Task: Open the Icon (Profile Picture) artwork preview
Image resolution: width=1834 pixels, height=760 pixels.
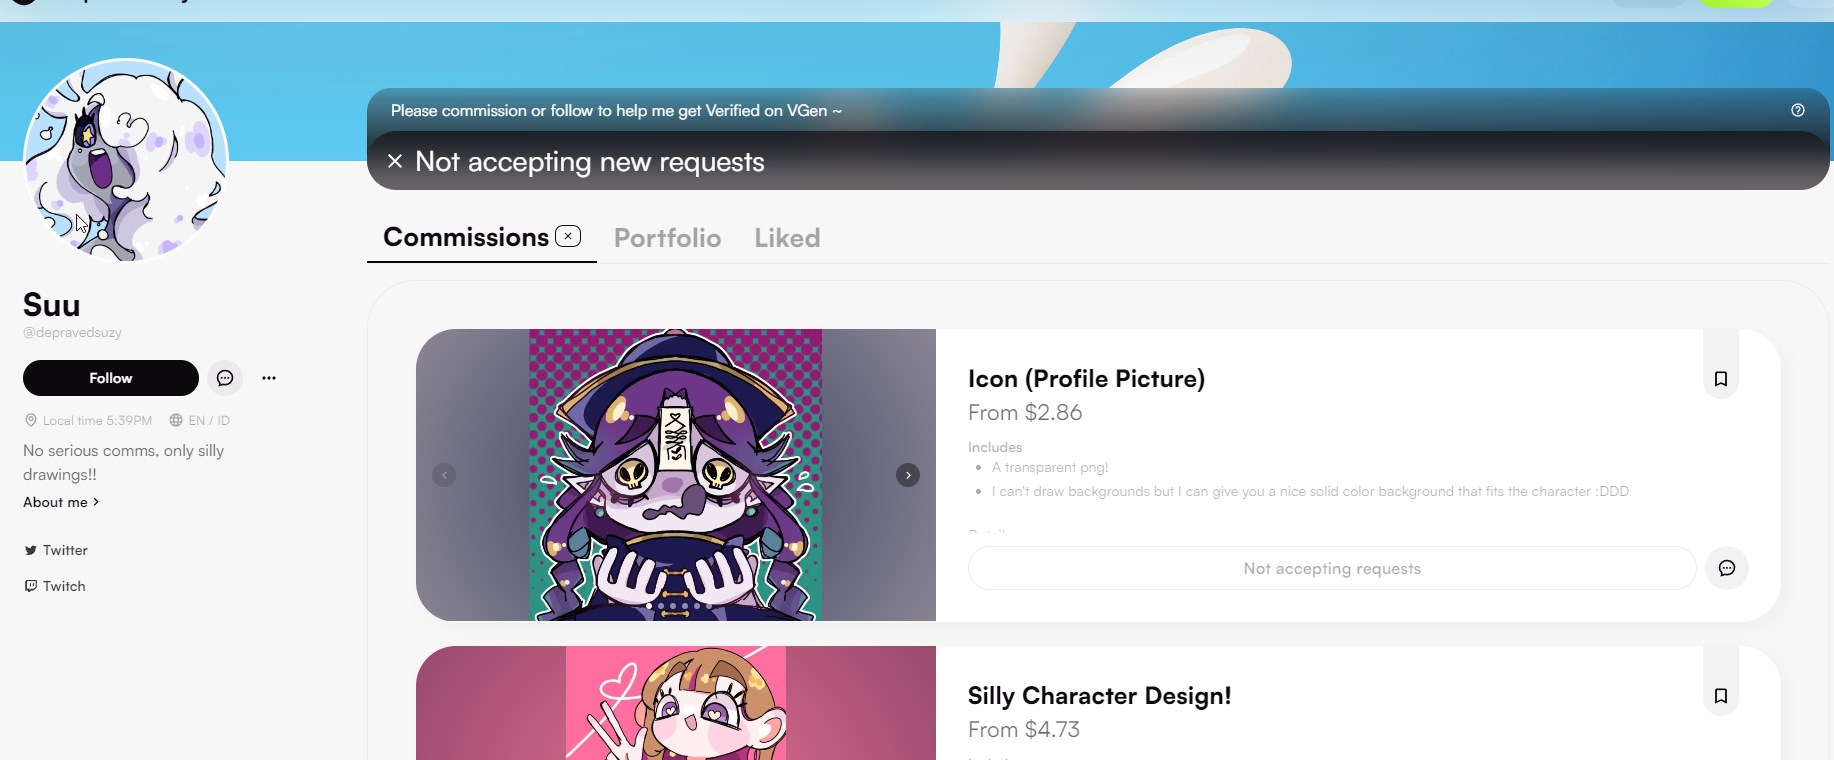Action: [x=675, y=475]
